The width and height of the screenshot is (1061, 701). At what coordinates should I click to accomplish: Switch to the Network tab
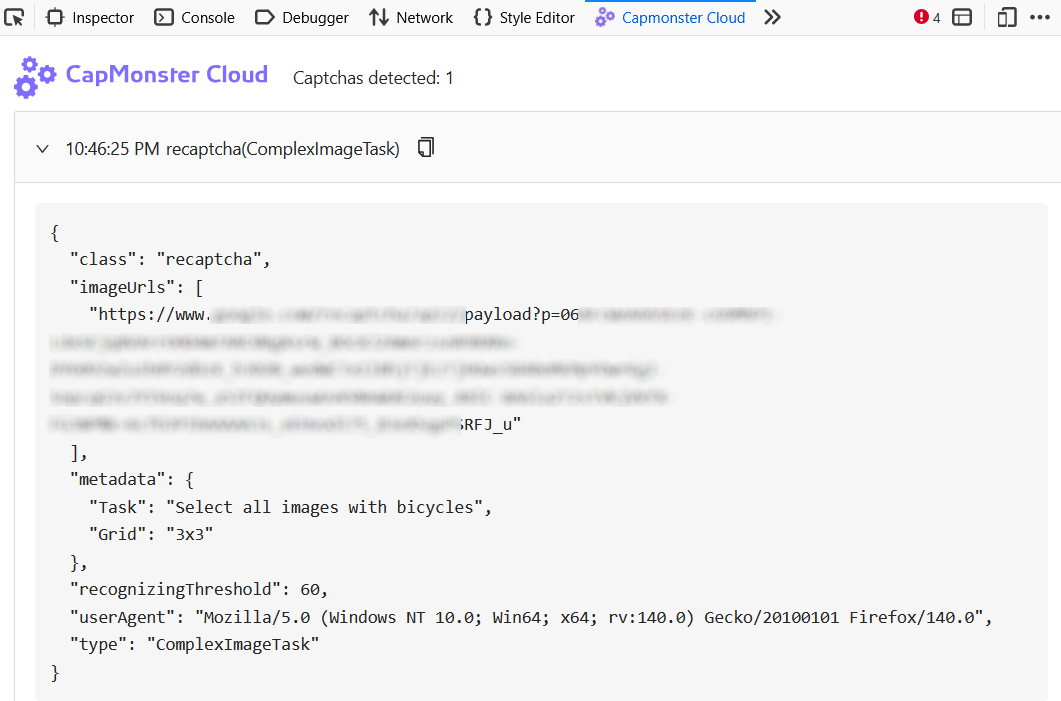[411, 17]
